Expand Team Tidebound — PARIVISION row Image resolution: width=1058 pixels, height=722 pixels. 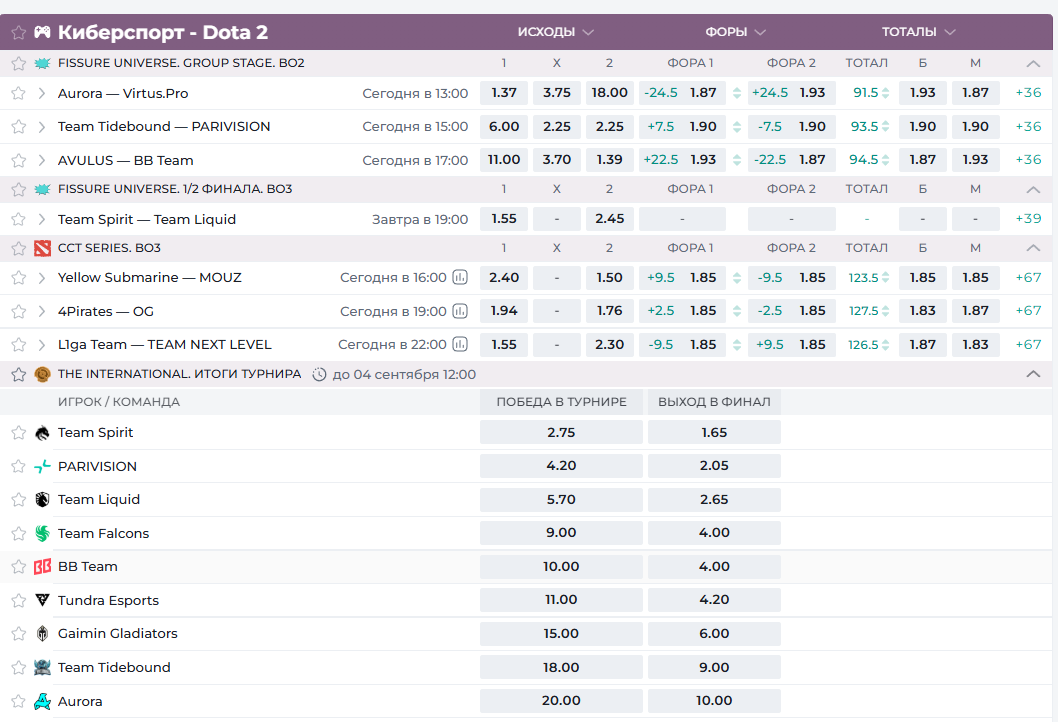pyautogui.click(x=42, y=127)
